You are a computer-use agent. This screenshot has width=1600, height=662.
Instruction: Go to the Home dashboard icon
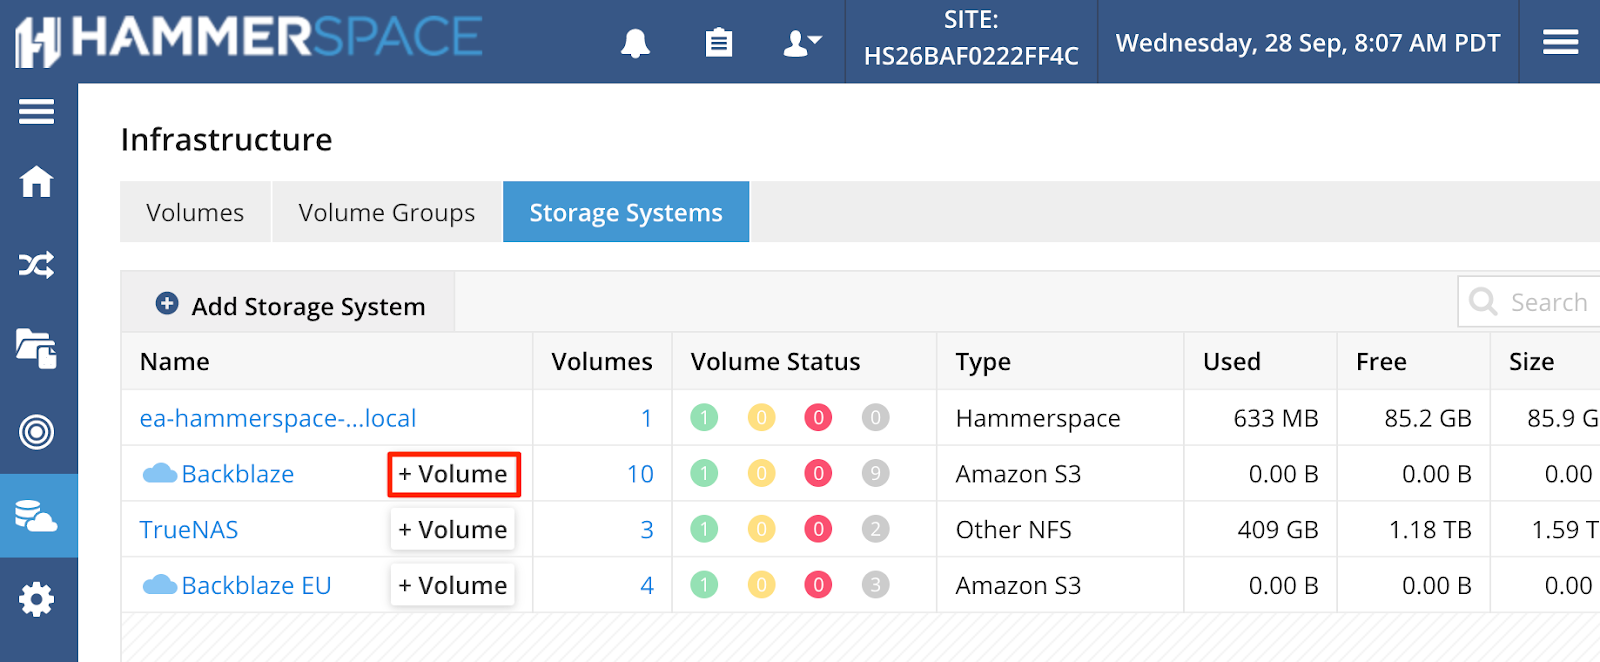point(37,182)
